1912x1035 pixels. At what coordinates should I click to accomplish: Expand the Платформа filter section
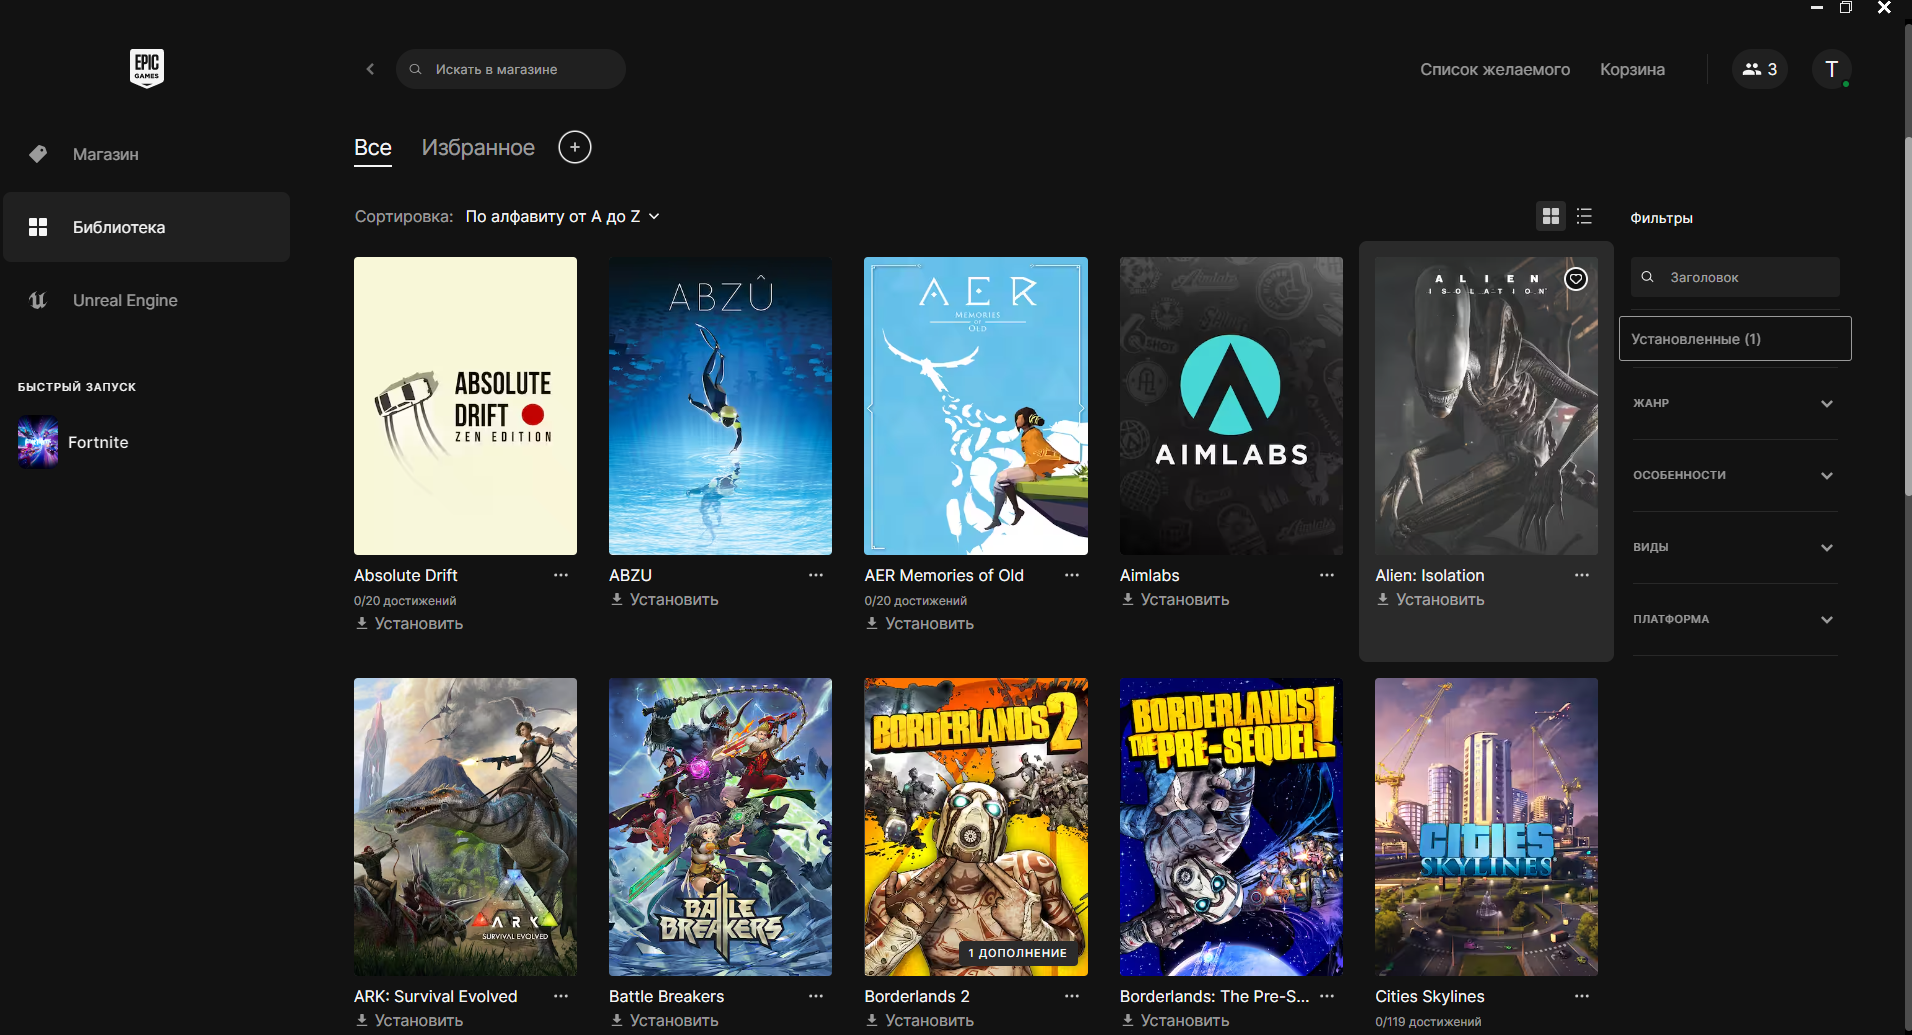(1734, 619)
